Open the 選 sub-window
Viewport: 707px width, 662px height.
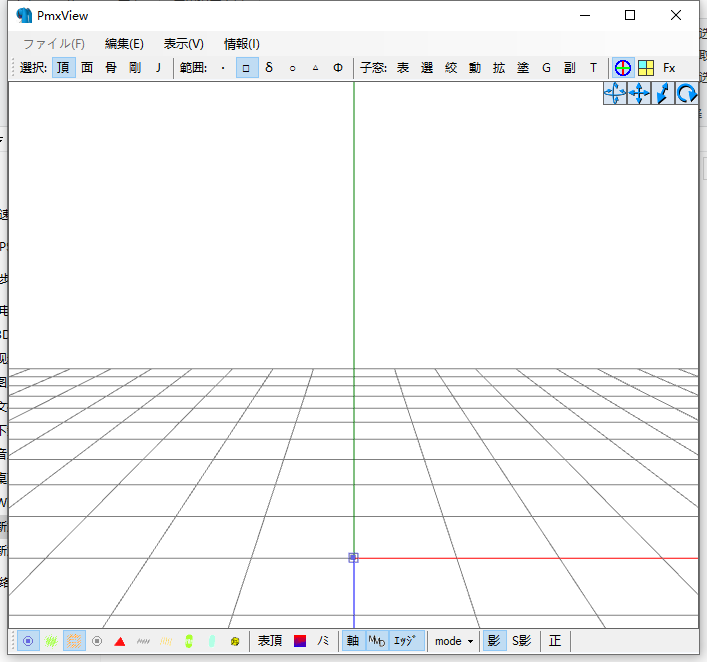[427, 68]
